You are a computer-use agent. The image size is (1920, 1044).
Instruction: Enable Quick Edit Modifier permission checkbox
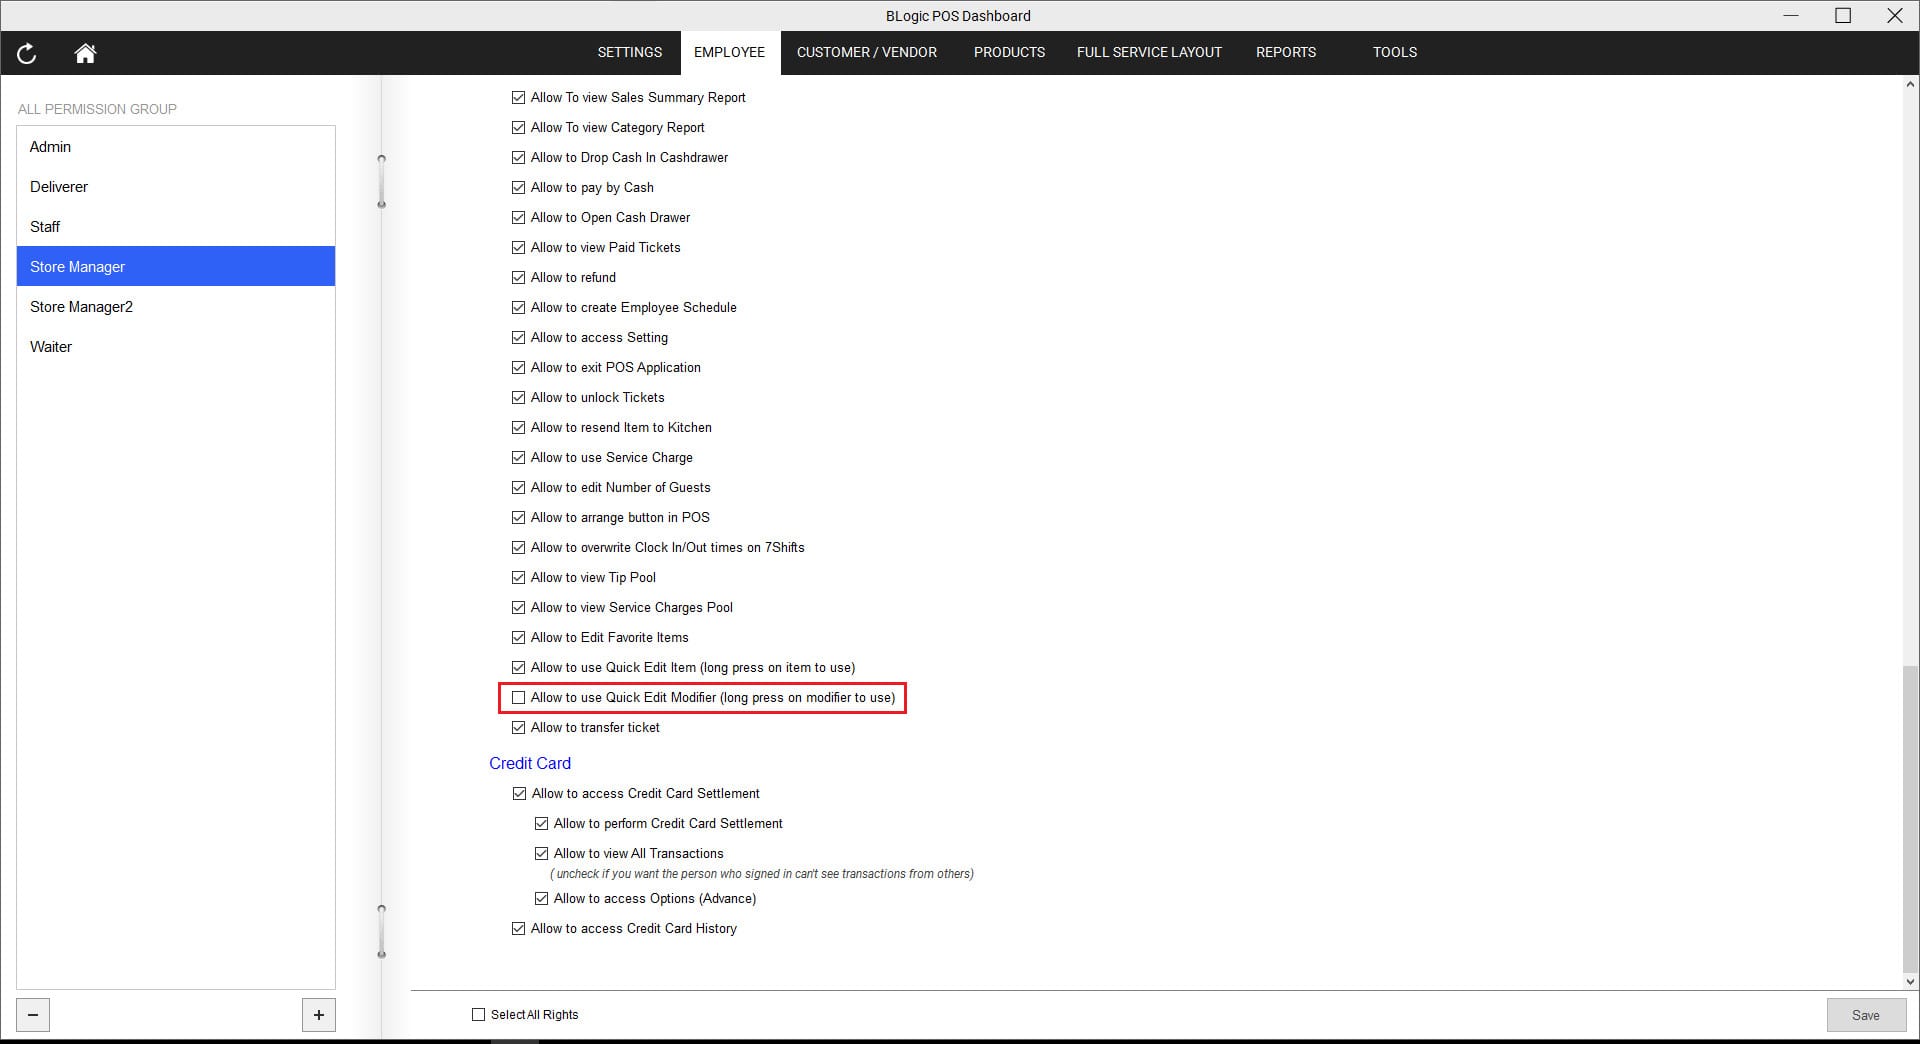518,698
